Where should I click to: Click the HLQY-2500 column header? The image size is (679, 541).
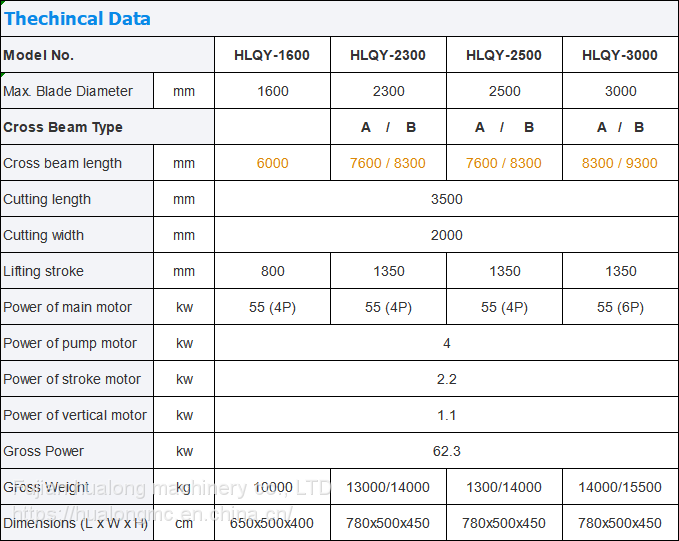point(504,55)
